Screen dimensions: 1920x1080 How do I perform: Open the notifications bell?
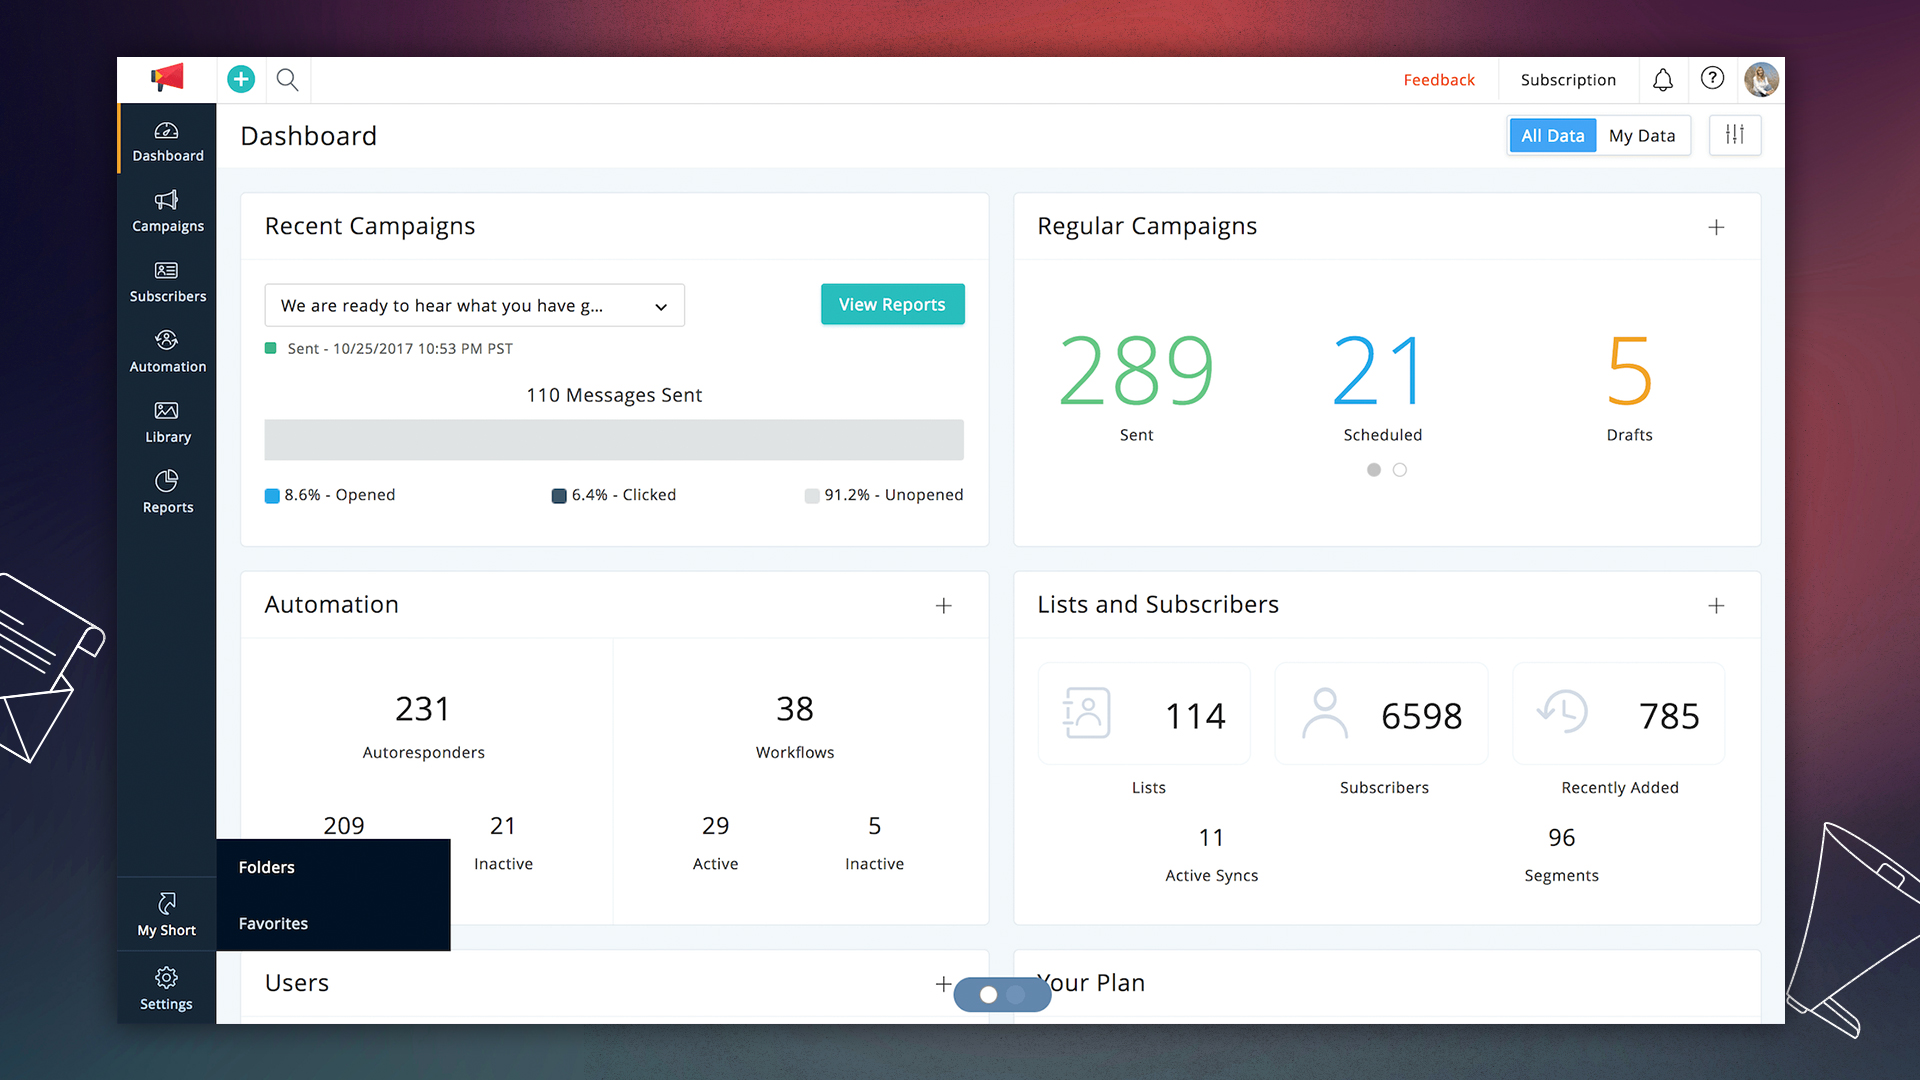[1662, 80]
